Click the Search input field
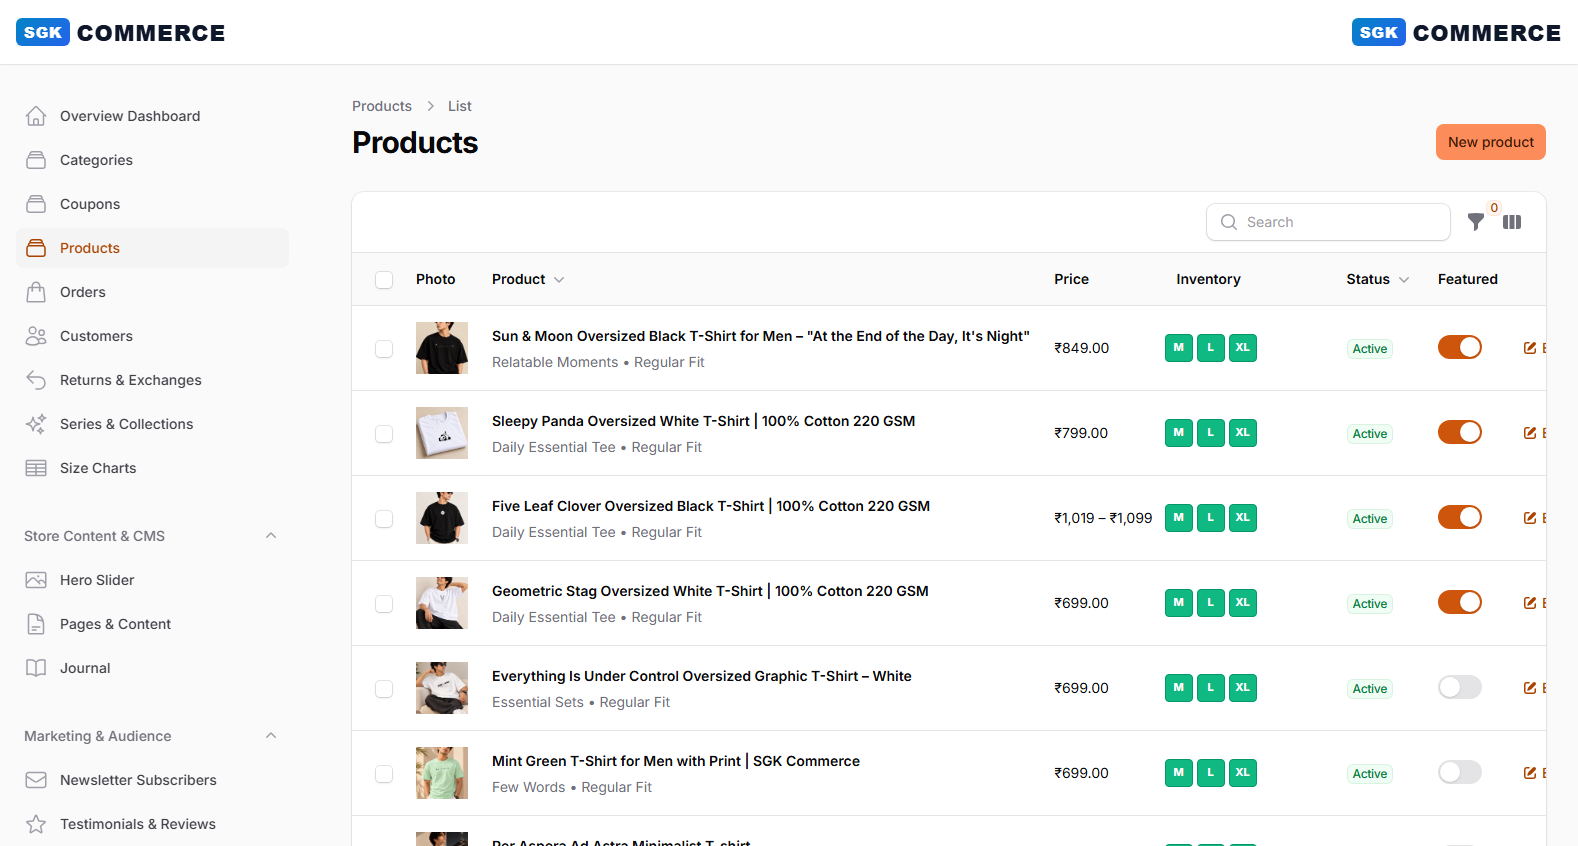The image size is (1578, 846). (x=1328, y=222)
